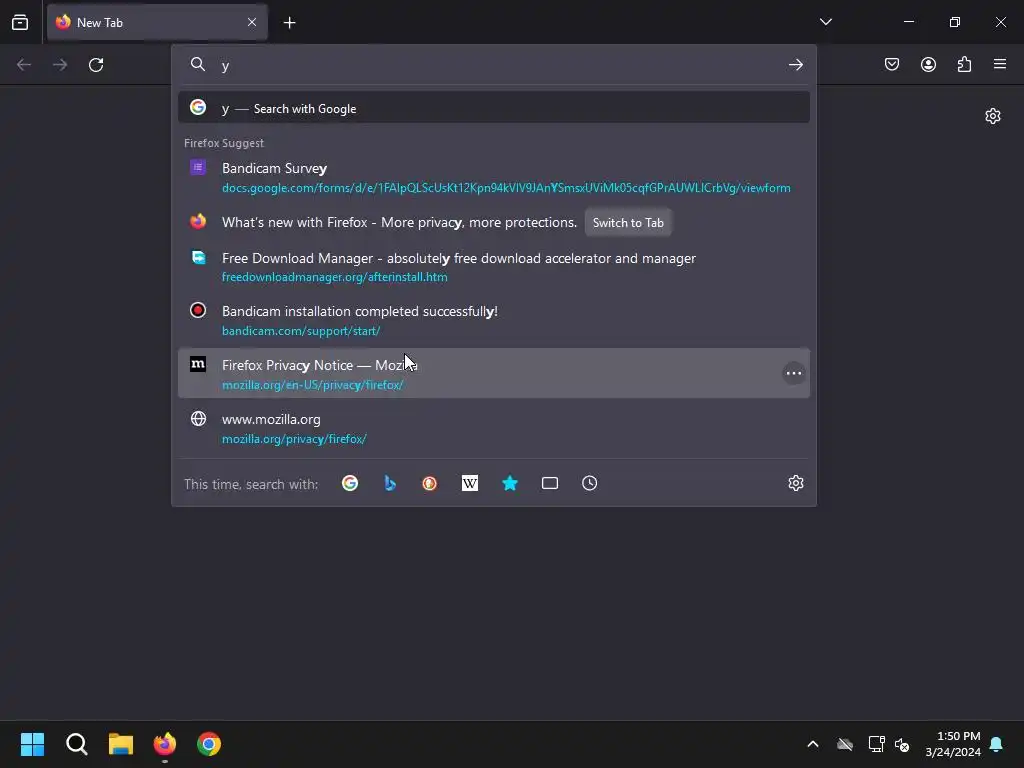This screenshot has height=768, width=1024.
Task: Click Bandicam Survey purple form icon
Action: click(x=198, y=167)
